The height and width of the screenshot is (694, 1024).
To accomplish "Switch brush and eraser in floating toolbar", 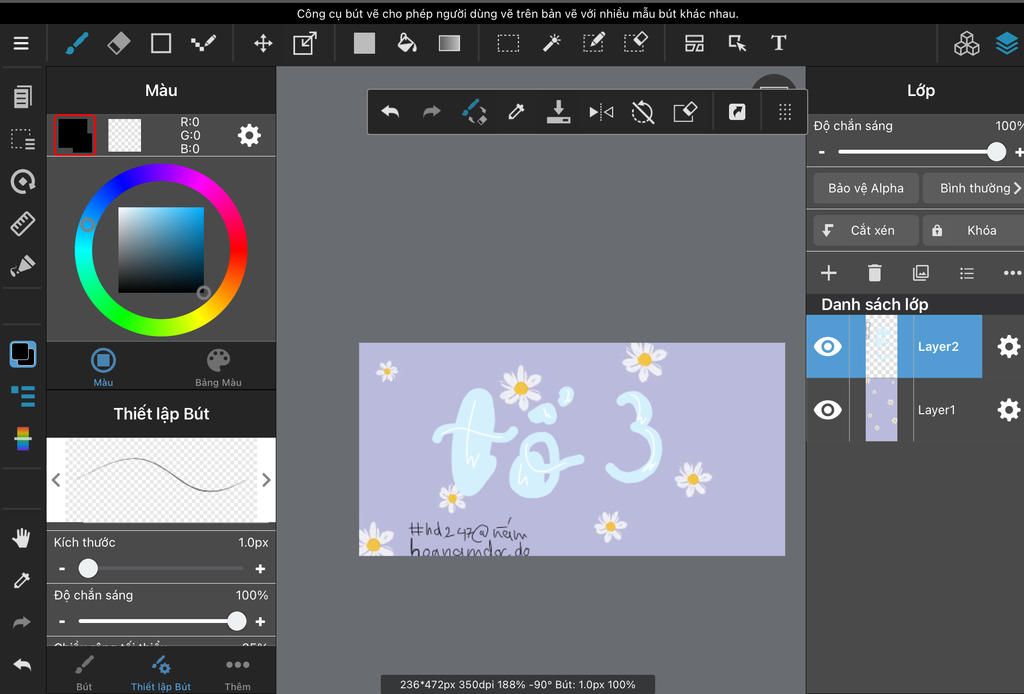I will (474, 112).
